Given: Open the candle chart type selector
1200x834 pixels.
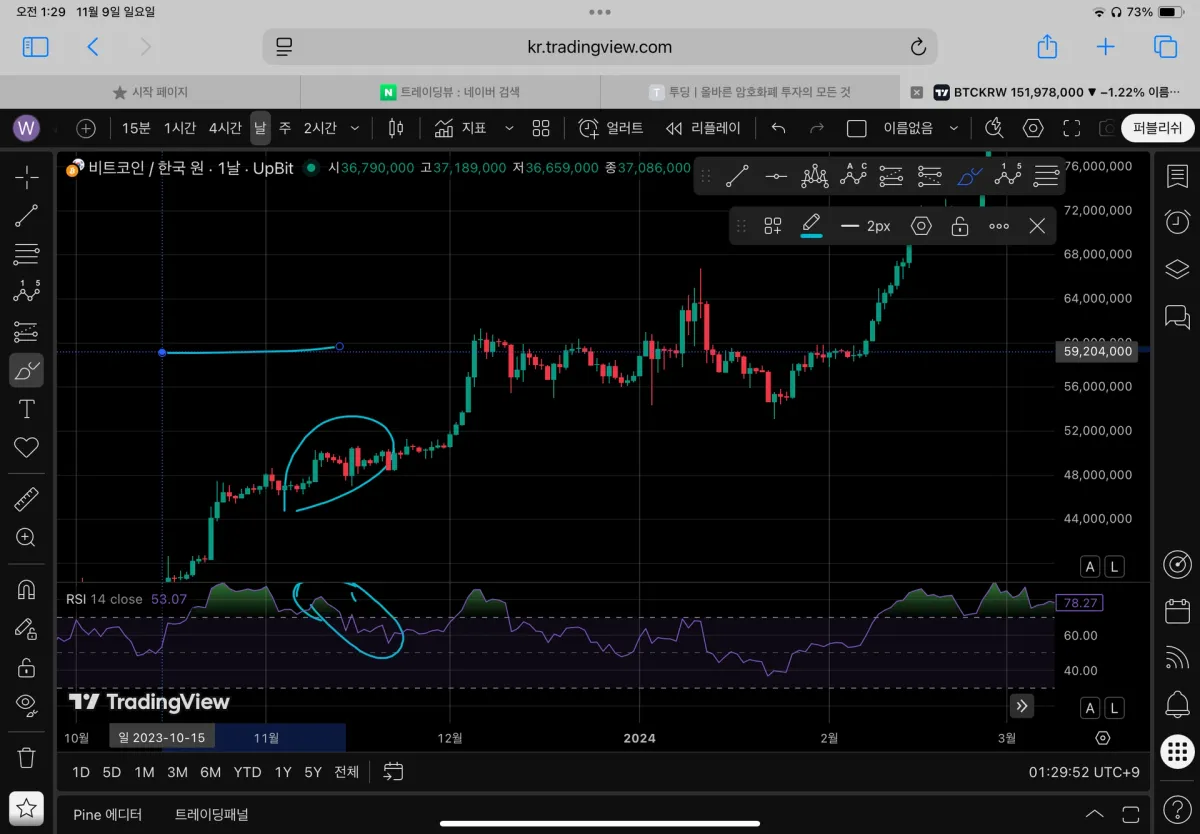Looking at the screenshot, I should pyautogui.click(x=396, y=128).
